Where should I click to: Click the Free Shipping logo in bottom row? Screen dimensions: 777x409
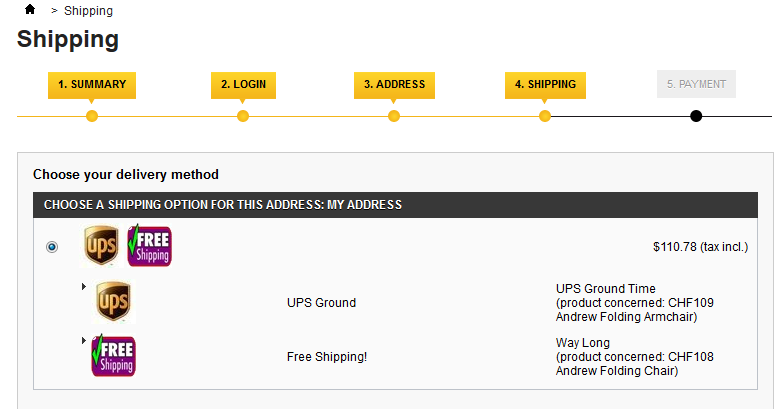click(x=113, y=356)
